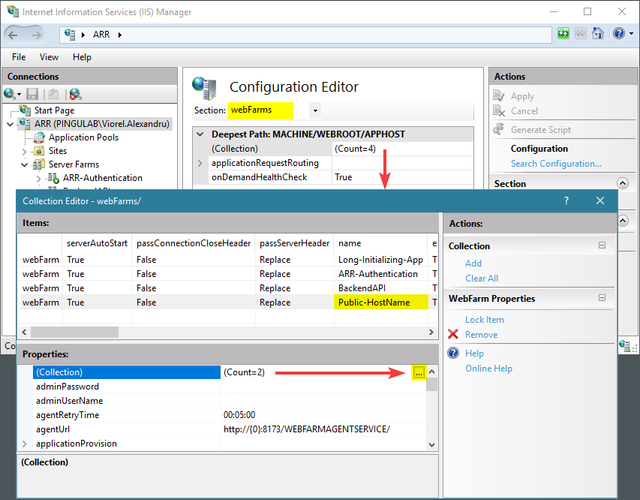
Task: Collapse the WebFarm Properties group
Action: point(602,298)
